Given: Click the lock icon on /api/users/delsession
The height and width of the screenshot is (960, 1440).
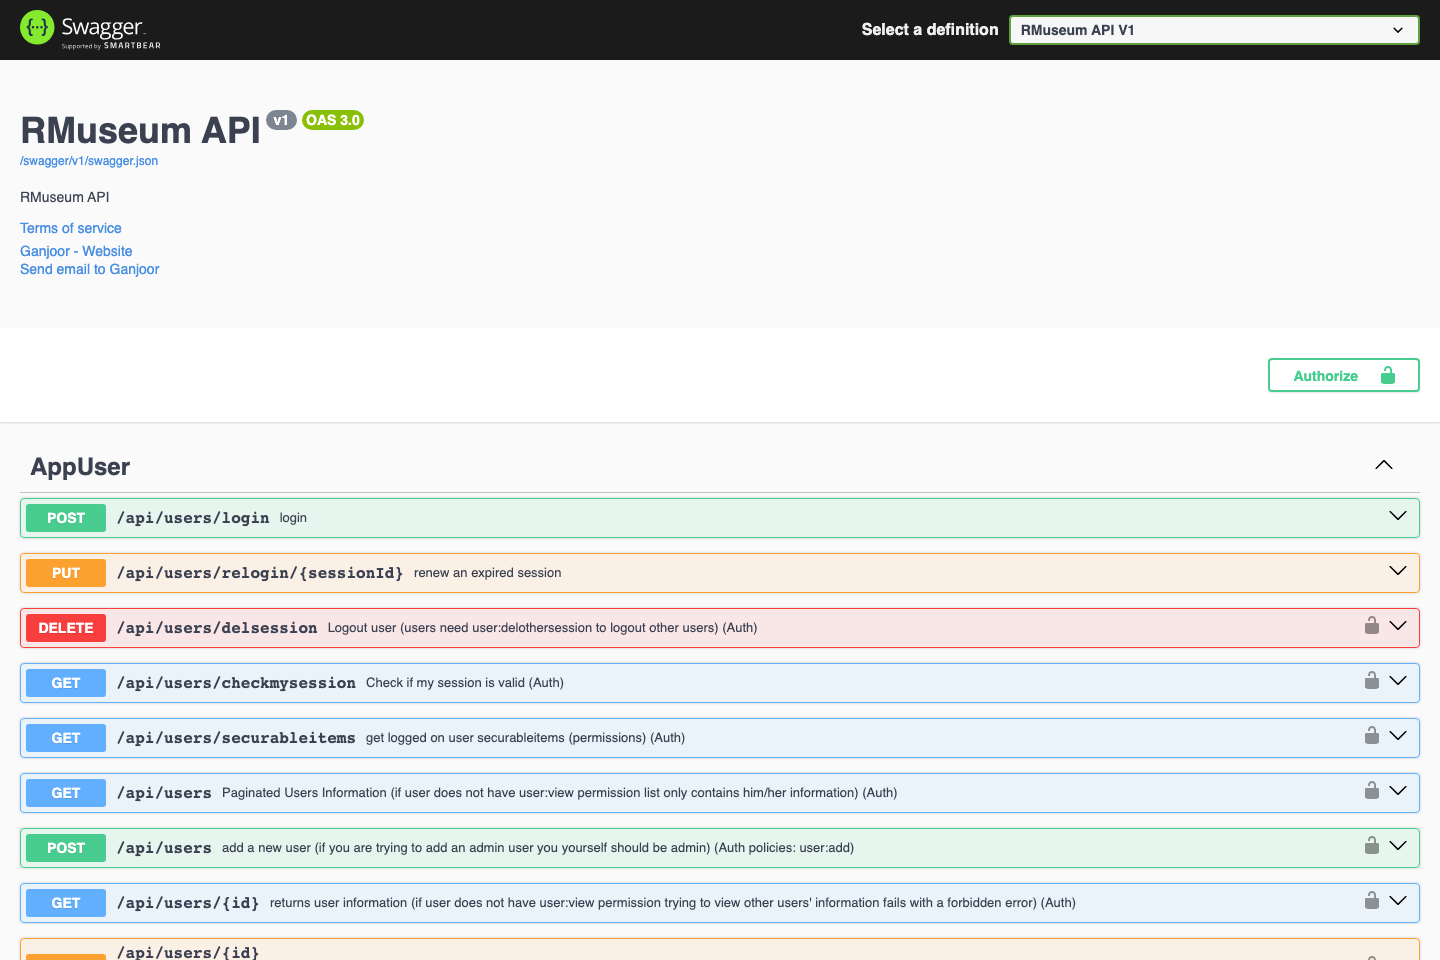Looking at the screenshot, I should click(x=1371, y=625).
